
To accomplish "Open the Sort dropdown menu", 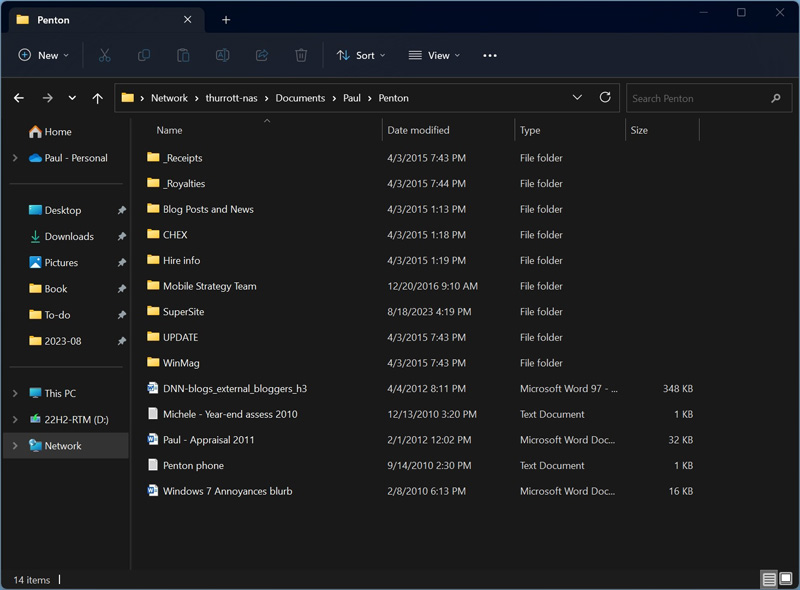I will click(361, 56).
